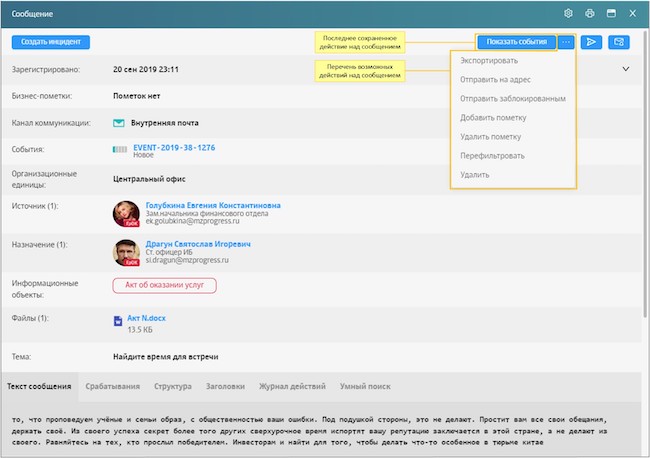
Task: Switch to Журнал действий tab
Action: pyautogui.click(x=292, y=386)
